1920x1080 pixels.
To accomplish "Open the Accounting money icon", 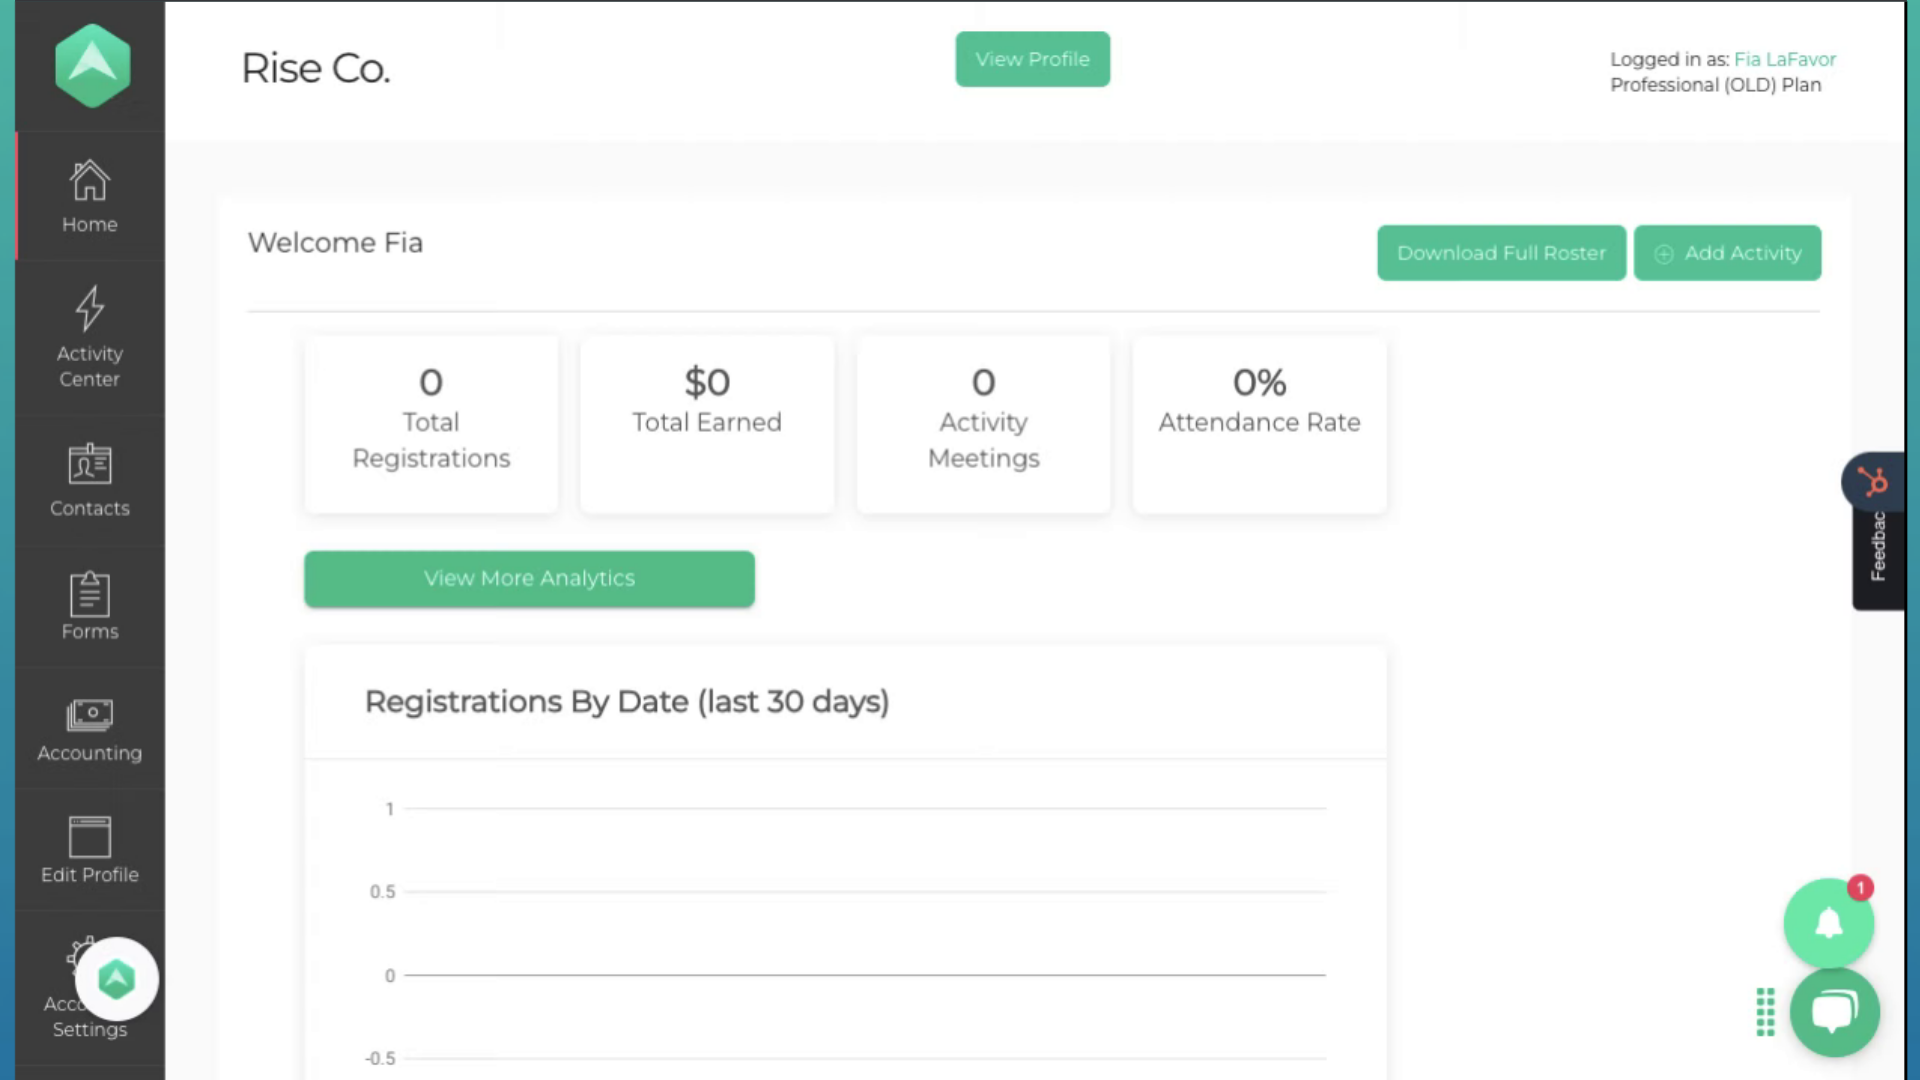I will (89, 715).
